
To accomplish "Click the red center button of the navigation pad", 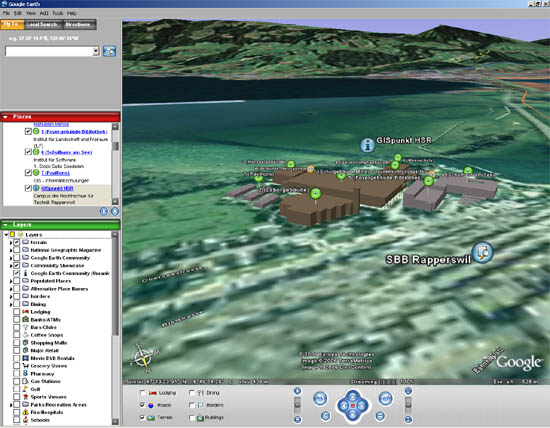I will (353, 406).
